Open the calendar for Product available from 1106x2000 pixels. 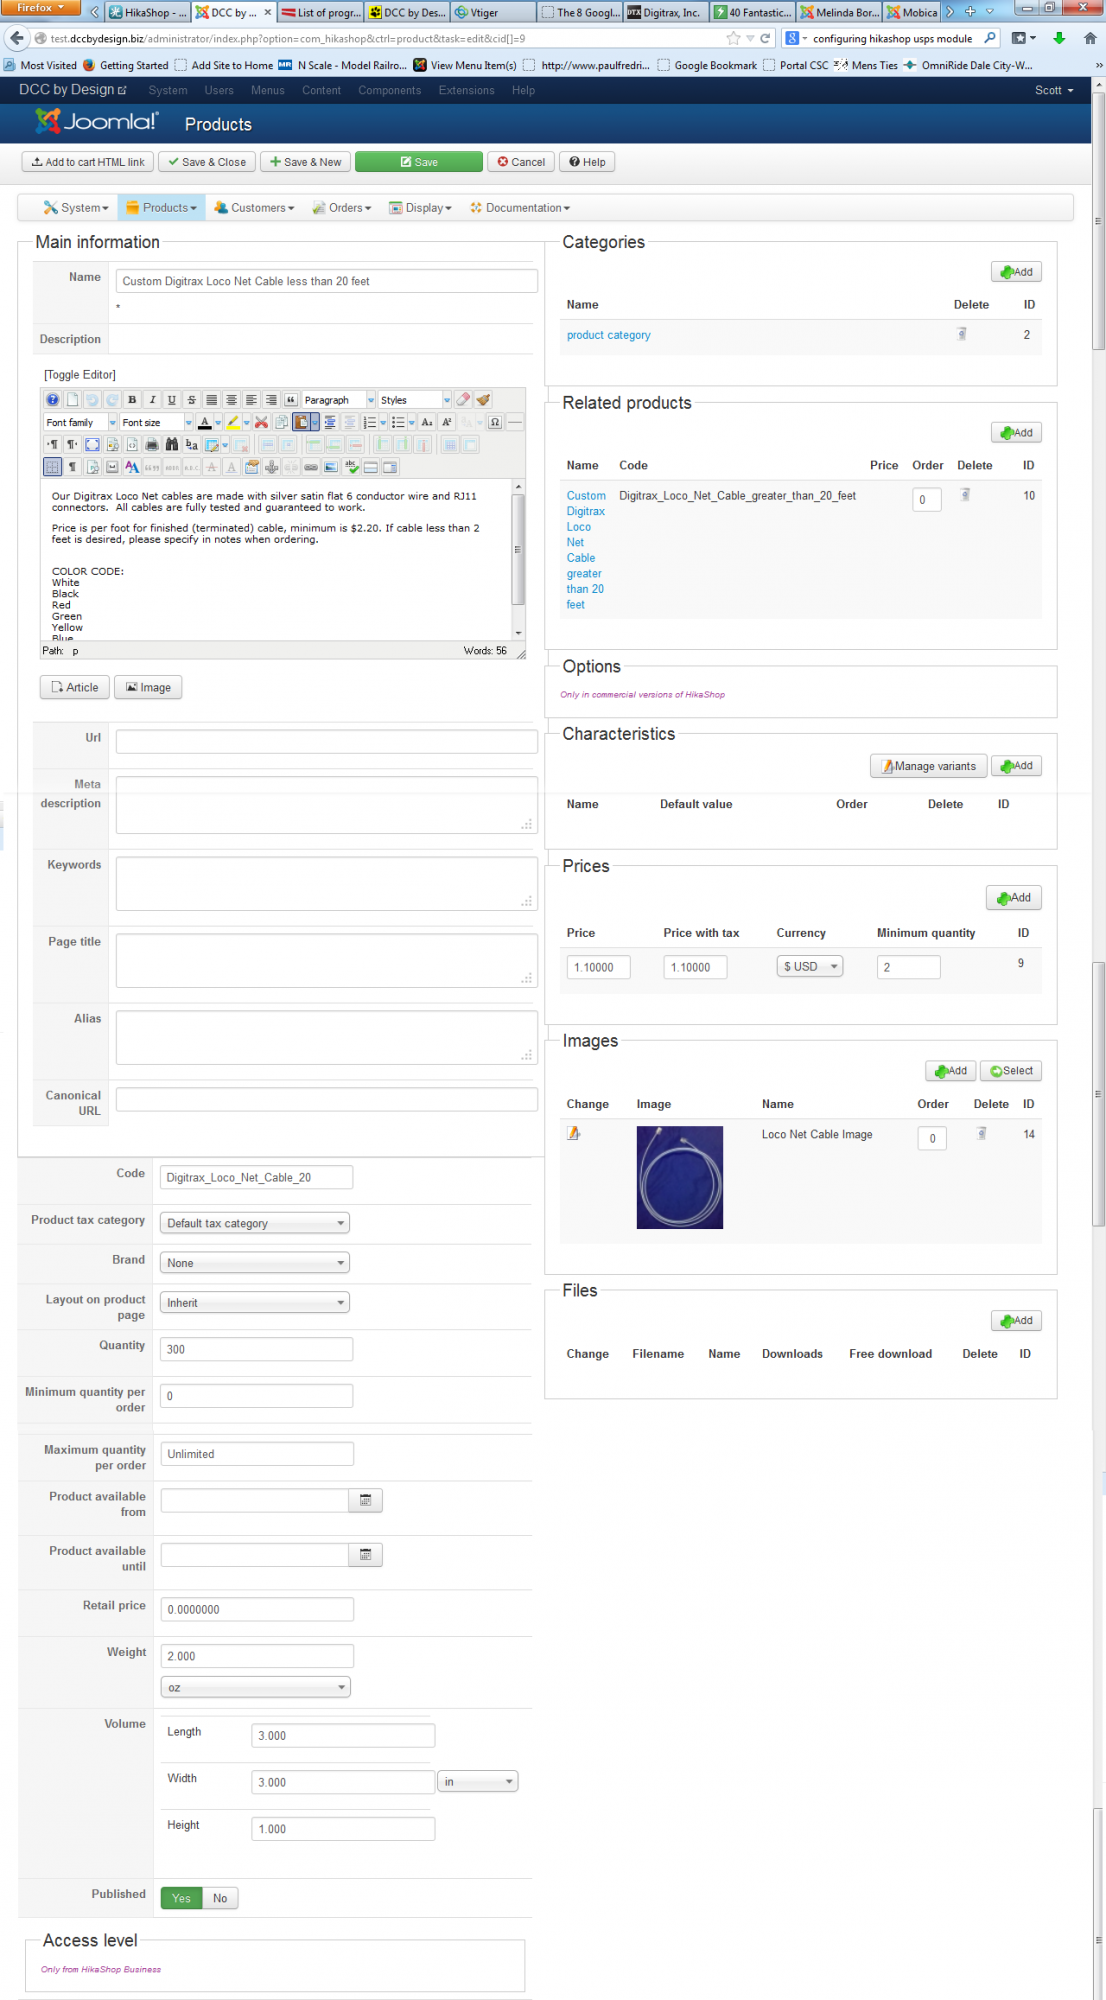(x=365, y=1500)
